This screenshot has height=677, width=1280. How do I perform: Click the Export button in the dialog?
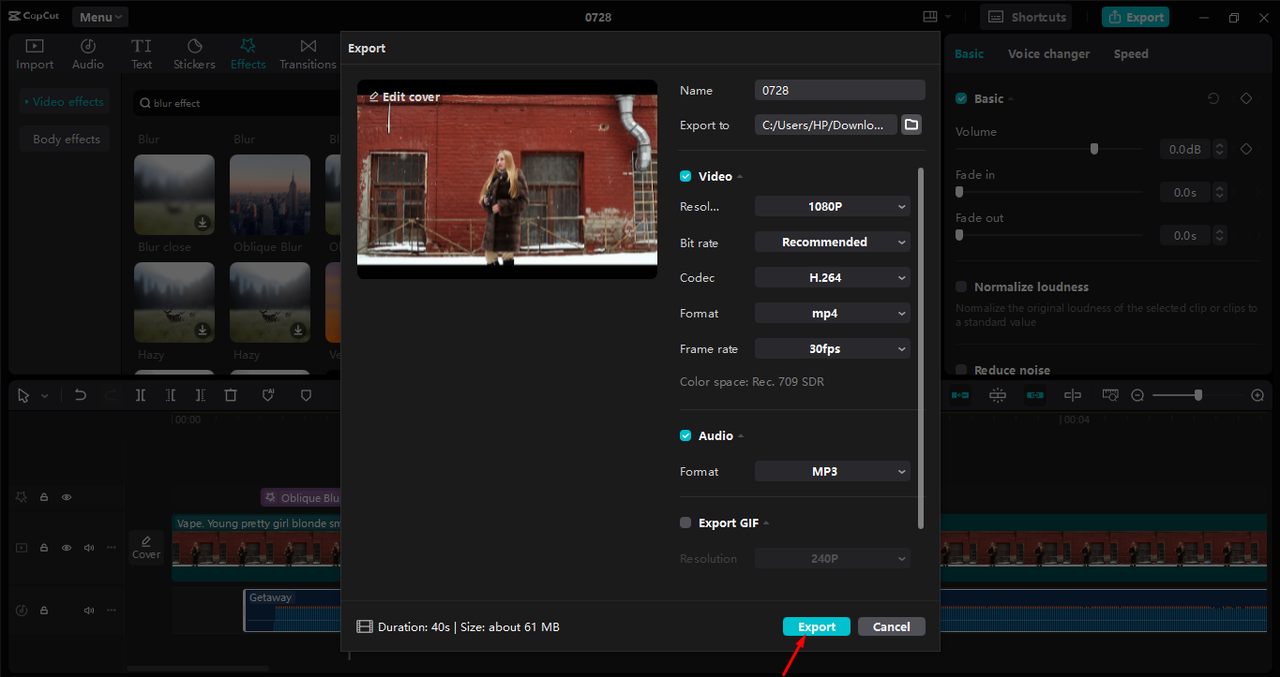coord(816,627)
